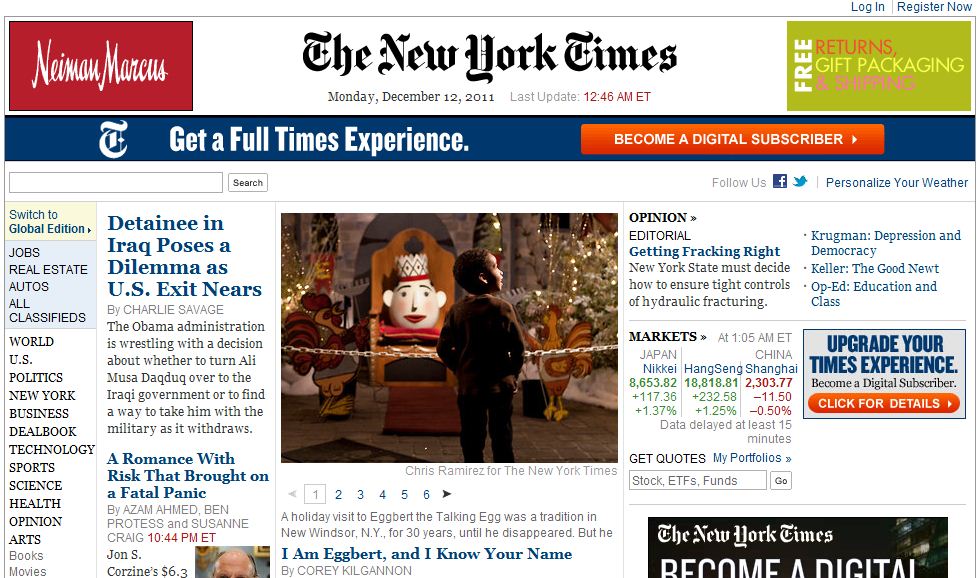980x578 pixels.
Task: Open Krugman: Depression and Democracy article
Action: tap(886, 243)
